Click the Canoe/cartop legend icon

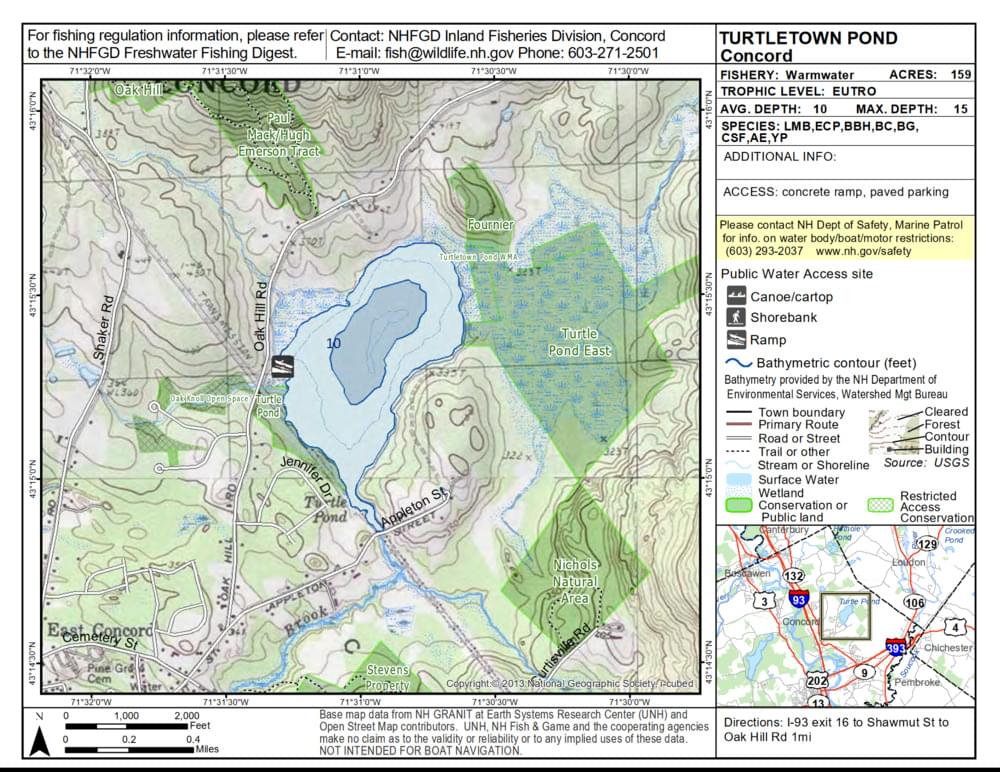(x=737, y=295)
